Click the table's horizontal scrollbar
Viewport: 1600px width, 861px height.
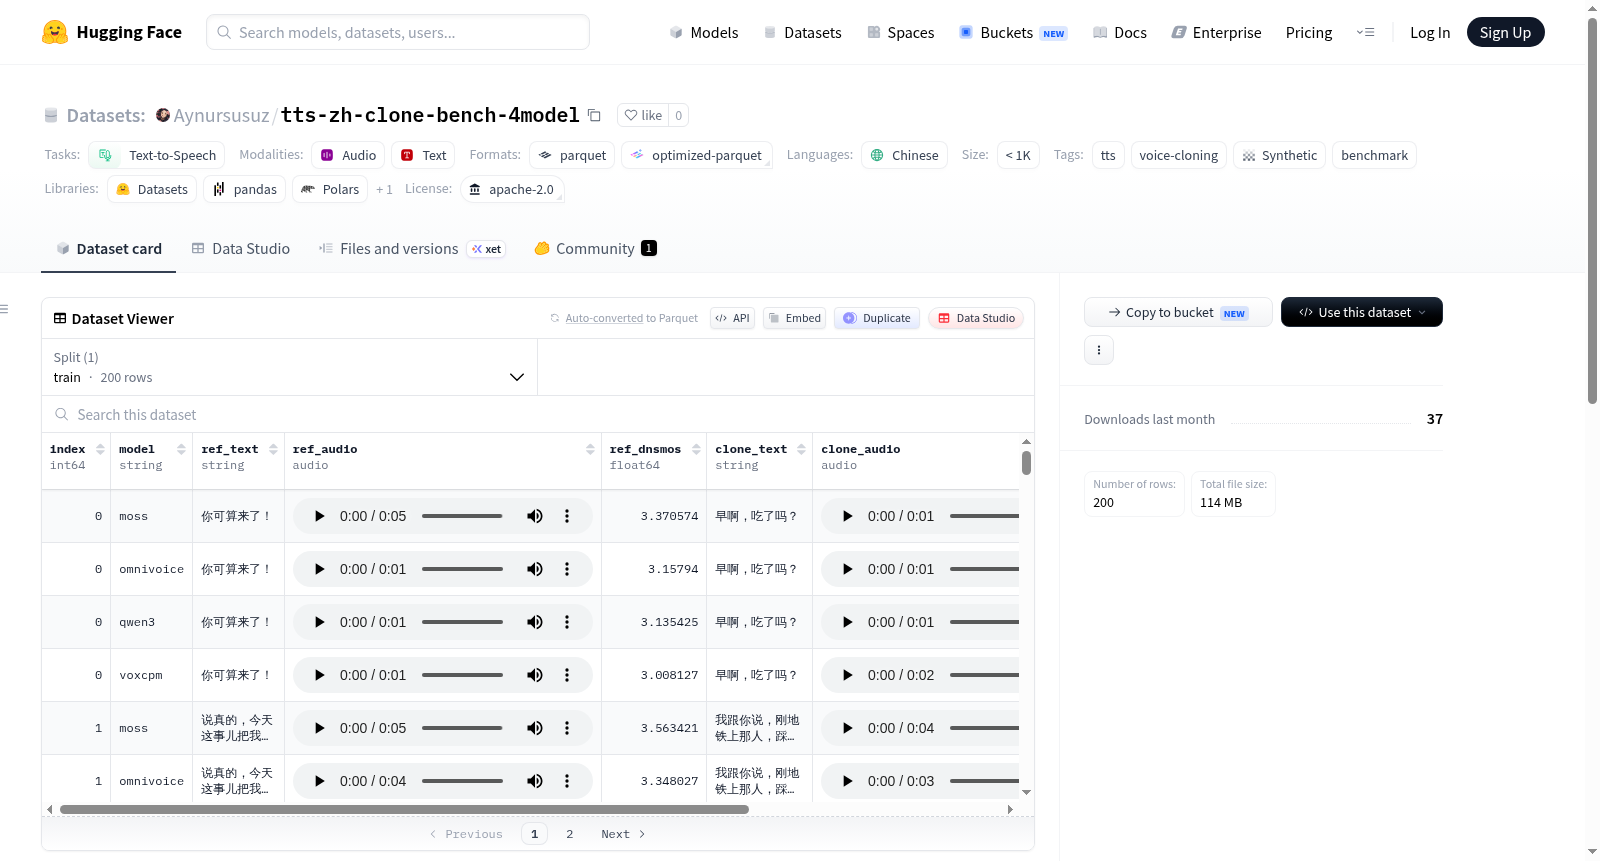pos(404,809)
